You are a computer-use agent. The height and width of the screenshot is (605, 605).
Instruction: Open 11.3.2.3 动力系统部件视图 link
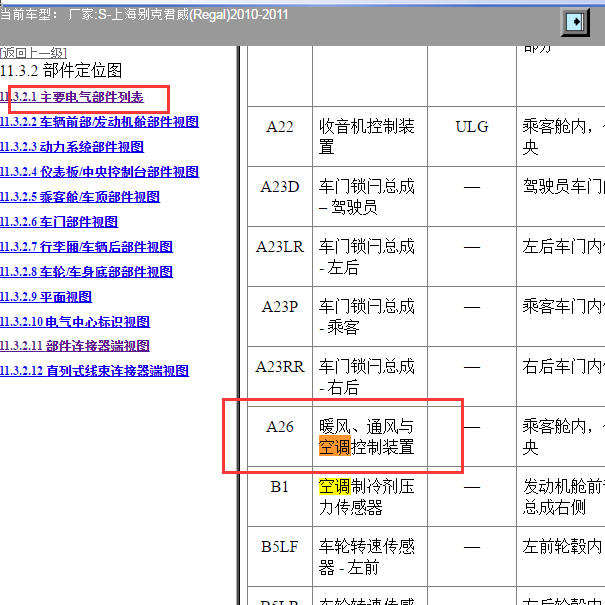click(x=72, y=147)
